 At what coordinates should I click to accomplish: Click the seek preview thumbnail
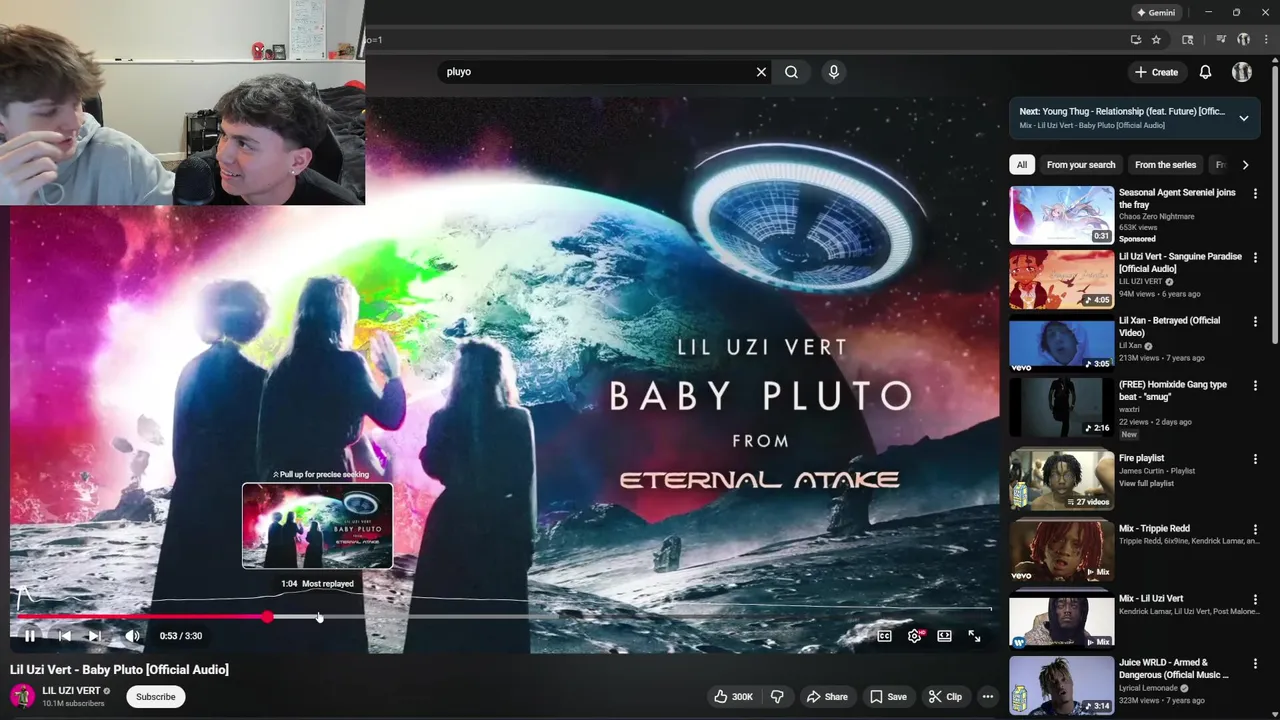click(317, 526)
